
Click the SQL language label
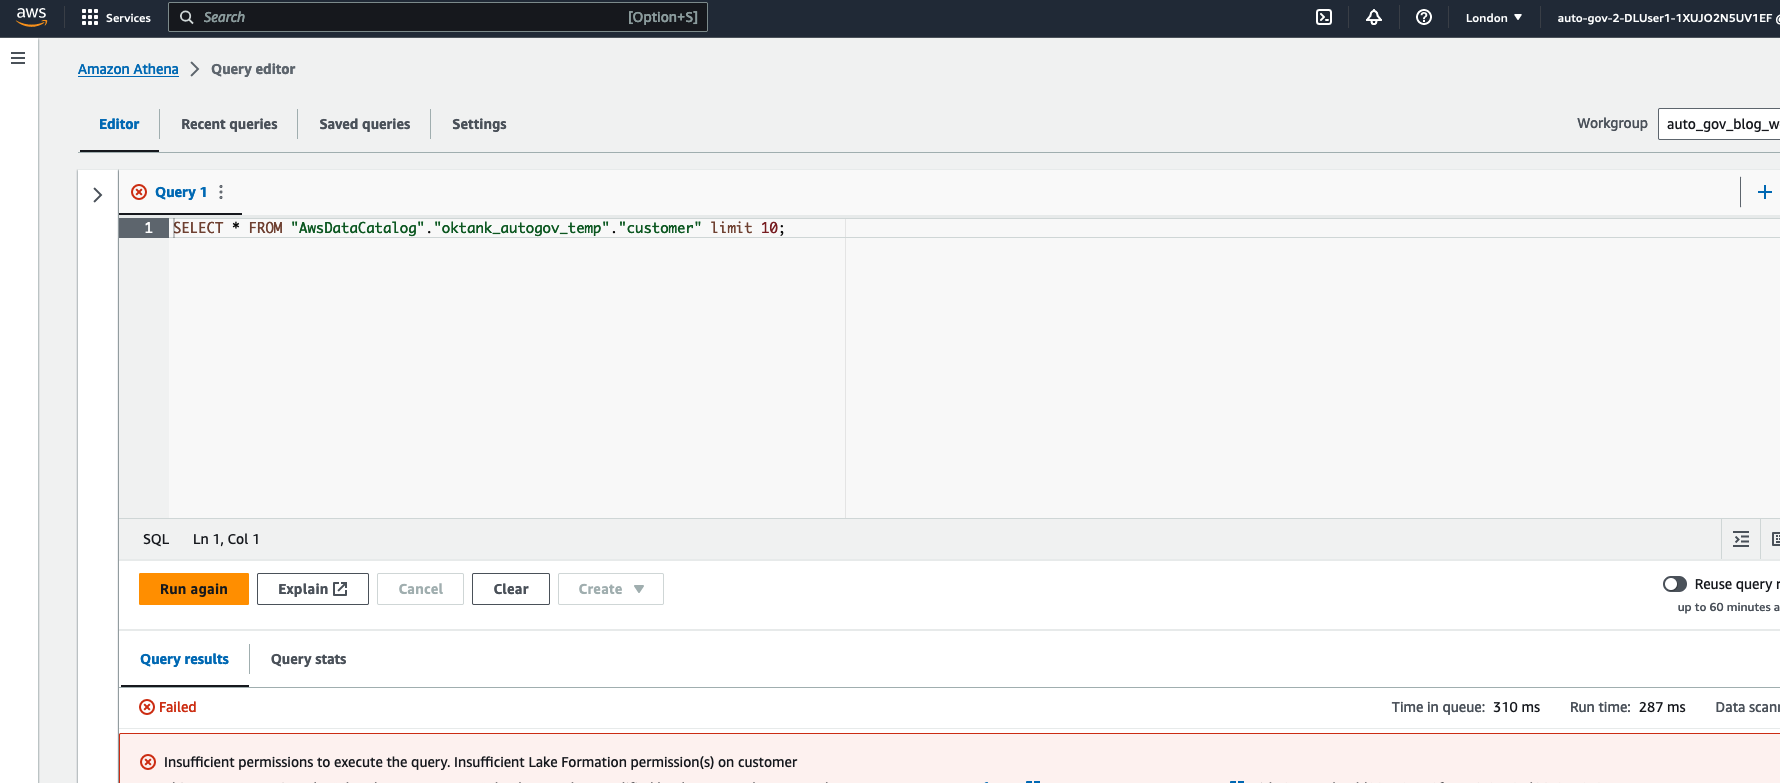tap(156, 539)
